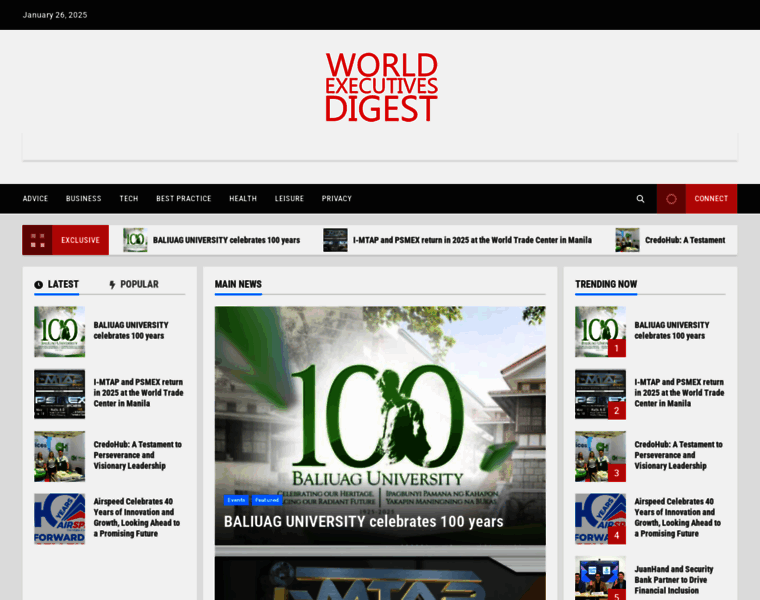Click ticker thumbnail of Baliuag 100 logo
This screenshot has width=760, height=600.
[135, 240]
